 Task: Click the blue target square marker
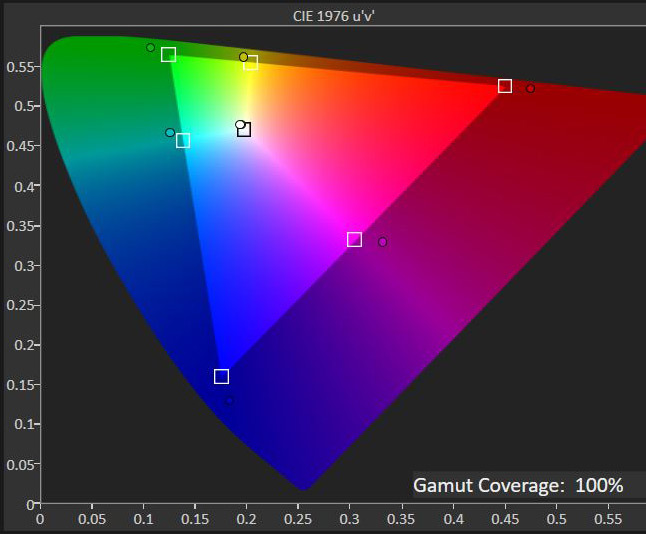click(x=222, y=376)
